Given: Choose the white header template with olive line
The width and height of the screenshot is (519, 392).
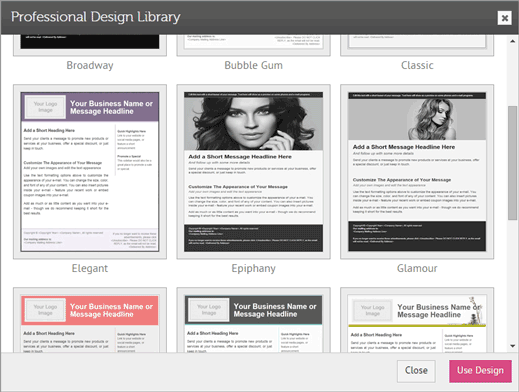Looking at the screenshot, I should [x=417, y=320].
